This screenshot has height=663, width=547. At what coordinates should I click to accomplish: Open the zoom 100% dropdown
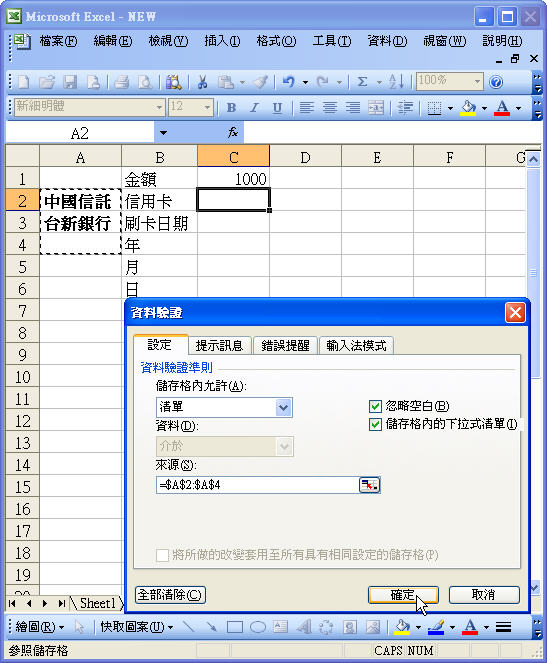(477, 81)
